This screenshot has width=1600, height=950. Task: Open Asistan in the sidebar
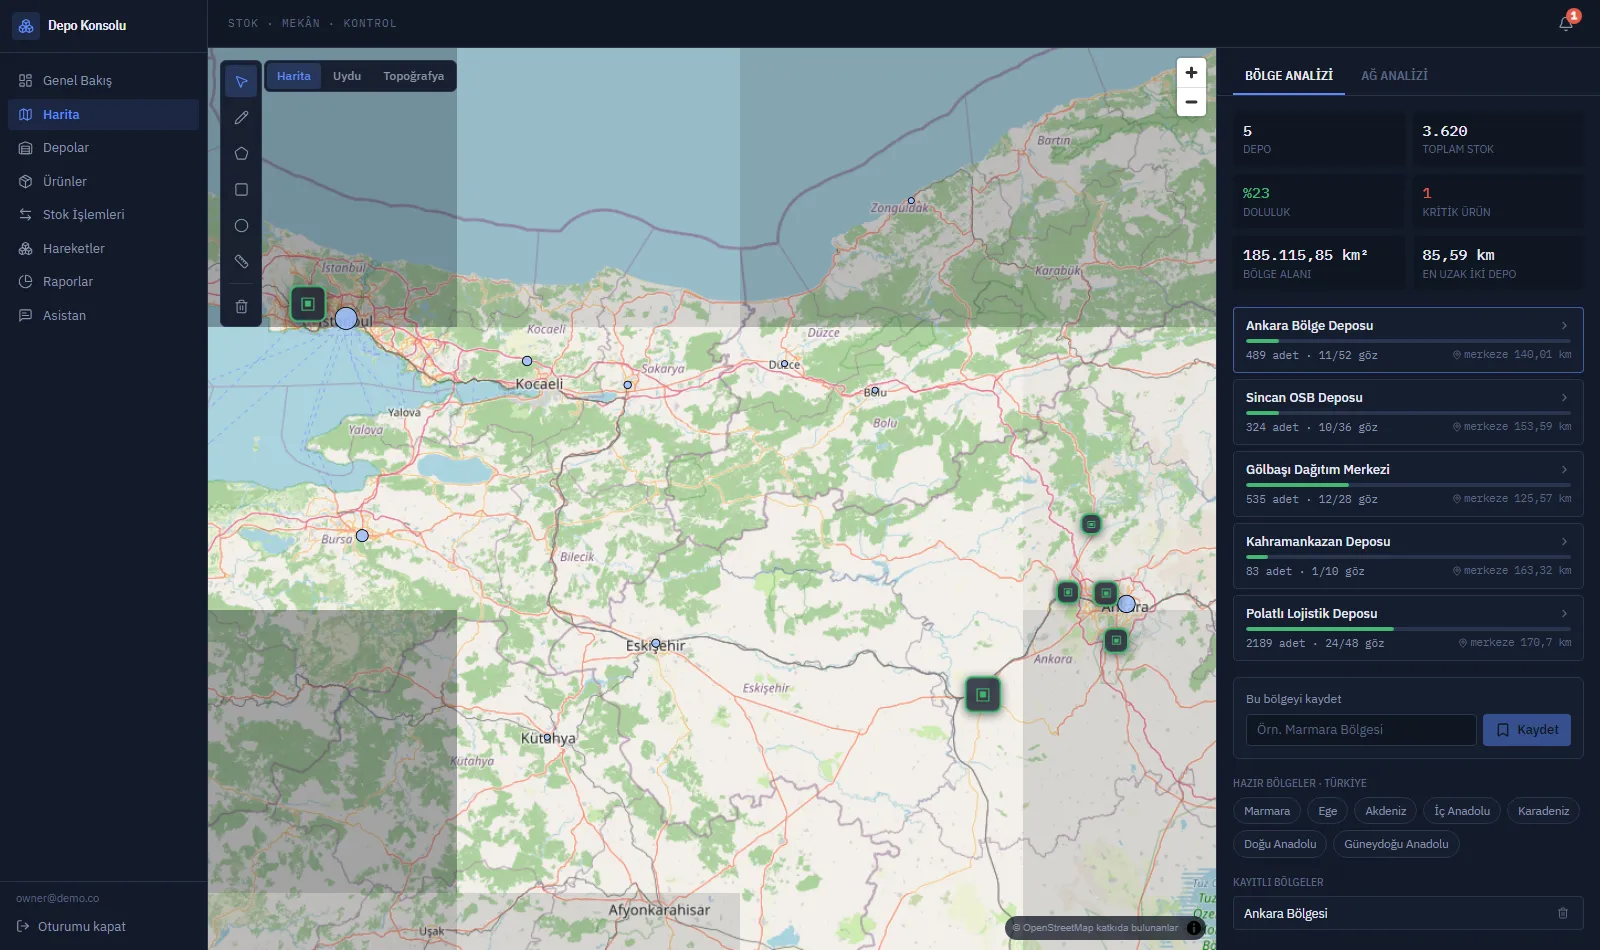coord(104,315)
